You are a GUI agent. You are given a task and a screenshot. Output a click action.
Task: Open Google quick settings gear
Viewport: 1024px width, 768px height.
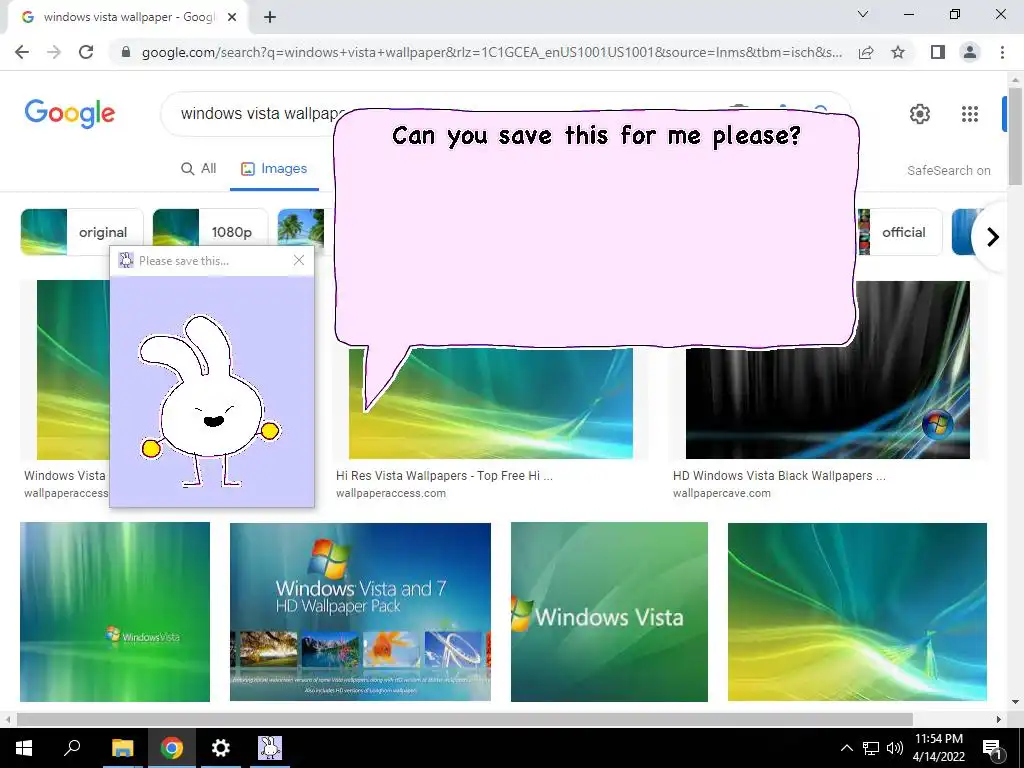[x=920, y=114]
